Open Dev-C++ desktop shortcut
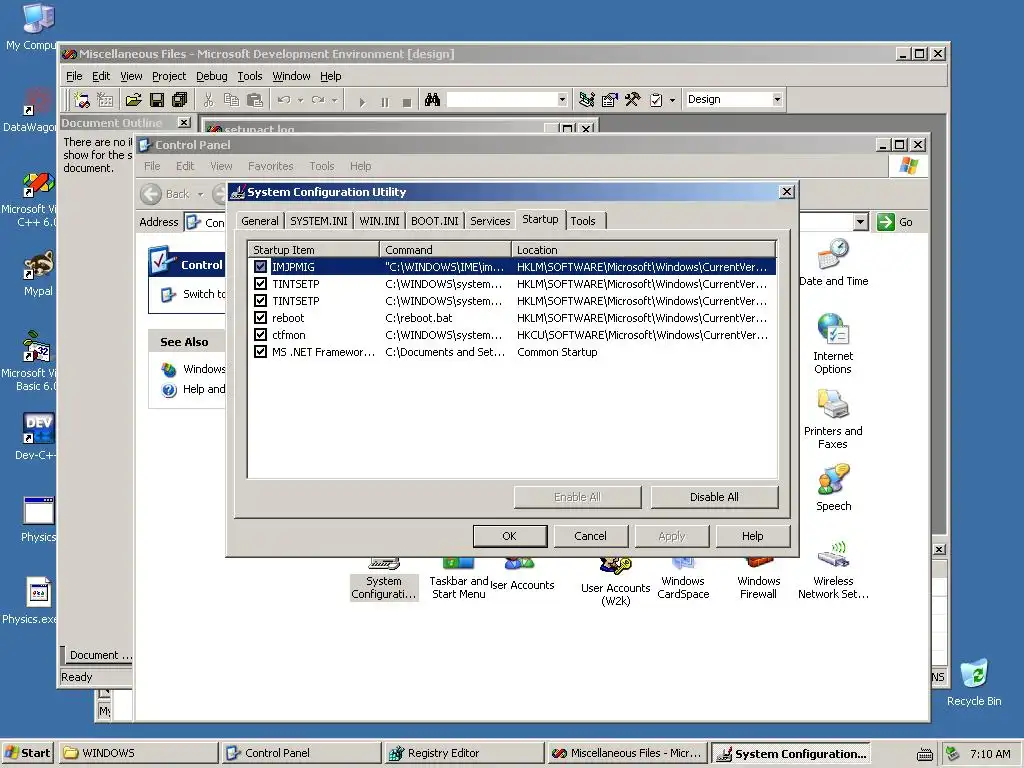This screenshot has height=768, width=1024. [37, 436]
